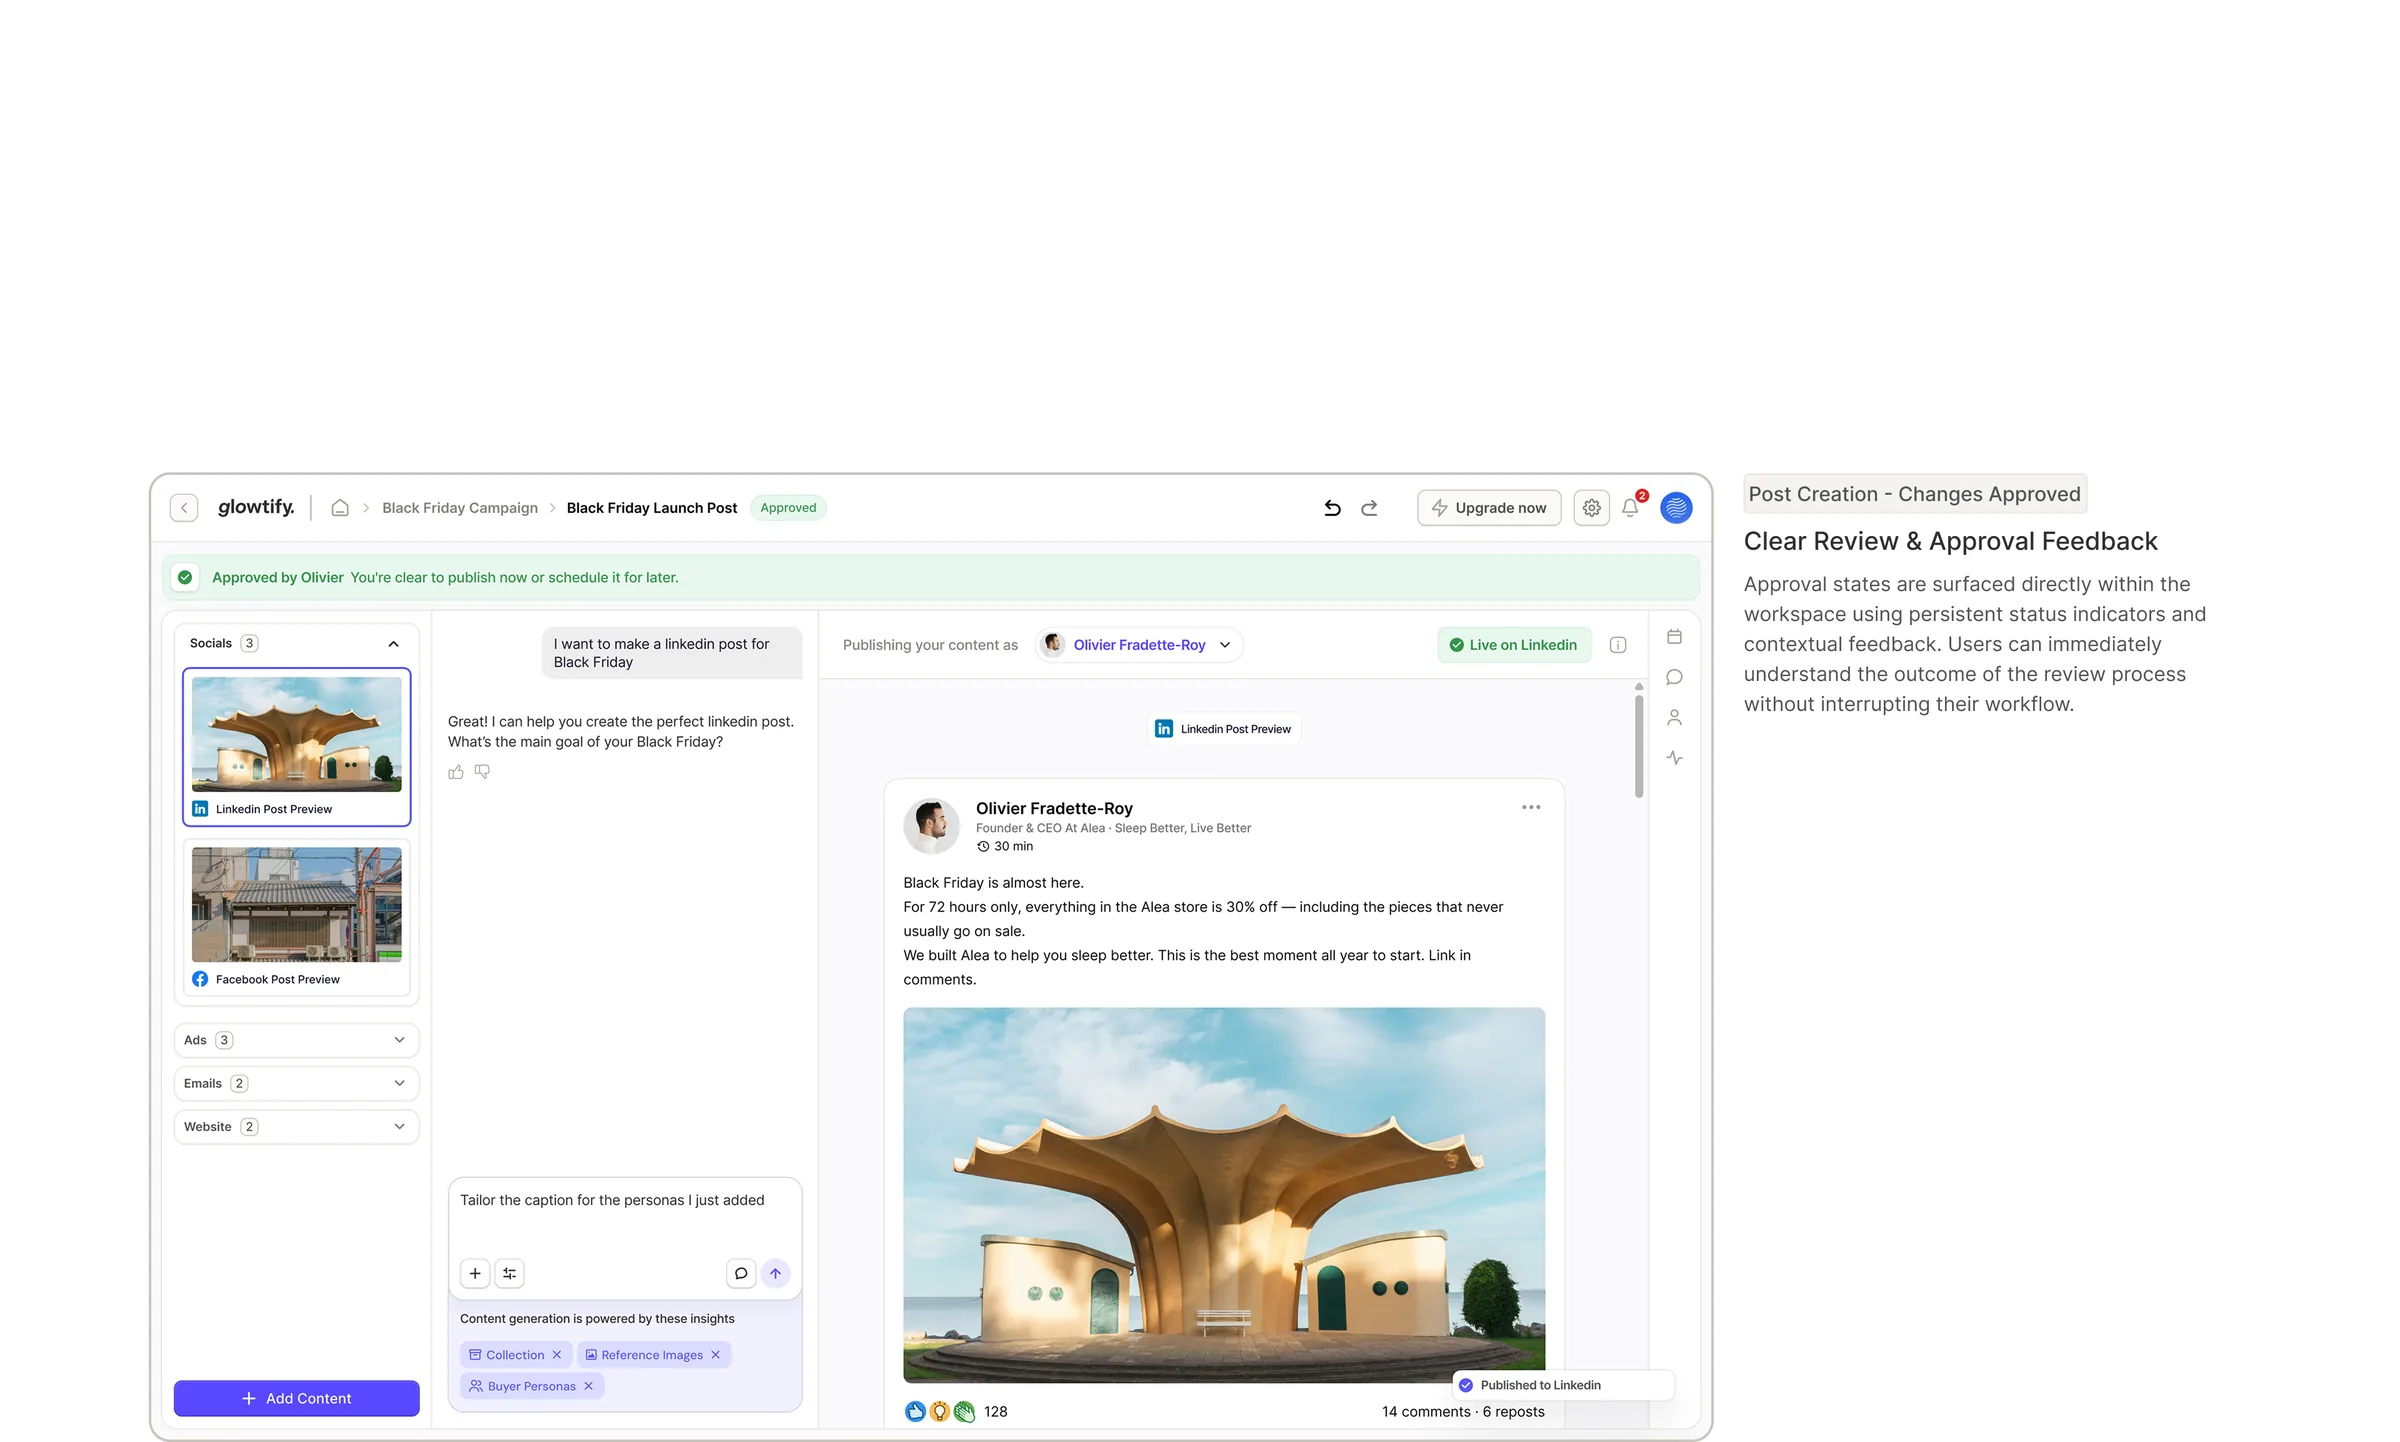Open the comments bubble icon in the right sidebar
The image size is (2400, 1442).
tap(1675, 677)
